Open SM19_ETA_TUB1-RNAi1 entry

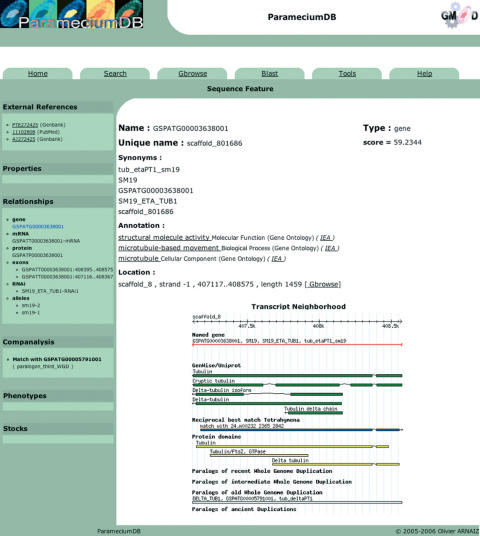[50, 291]
